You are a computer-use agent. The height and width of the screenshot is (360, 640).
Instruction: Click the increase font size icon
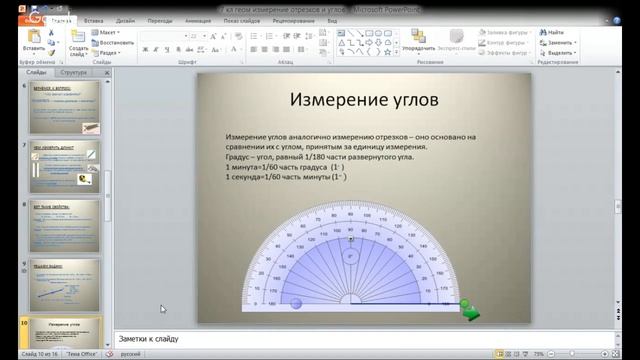(213, 37)
